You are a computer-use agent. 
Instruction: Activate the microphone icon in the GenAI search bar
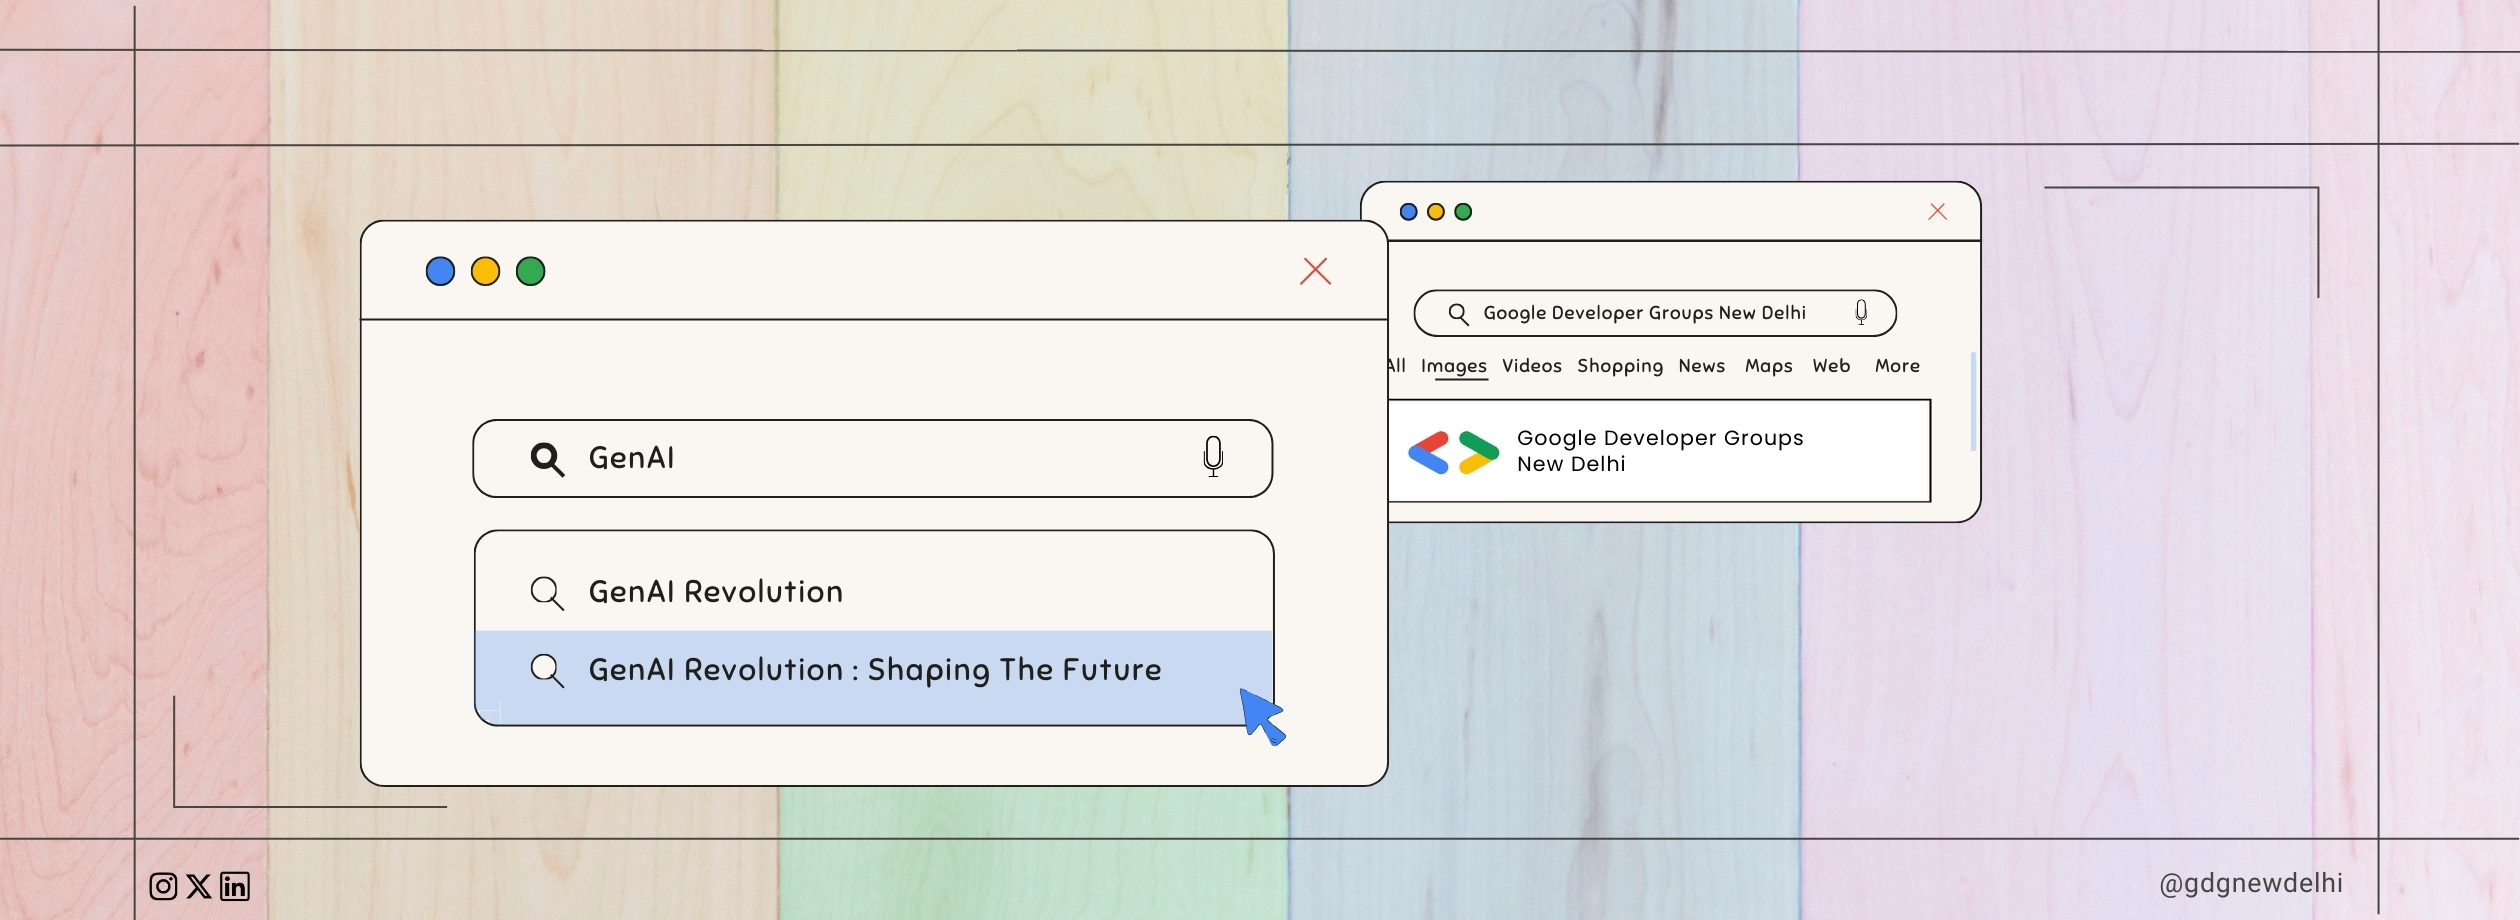click(x=1213, y=458)
